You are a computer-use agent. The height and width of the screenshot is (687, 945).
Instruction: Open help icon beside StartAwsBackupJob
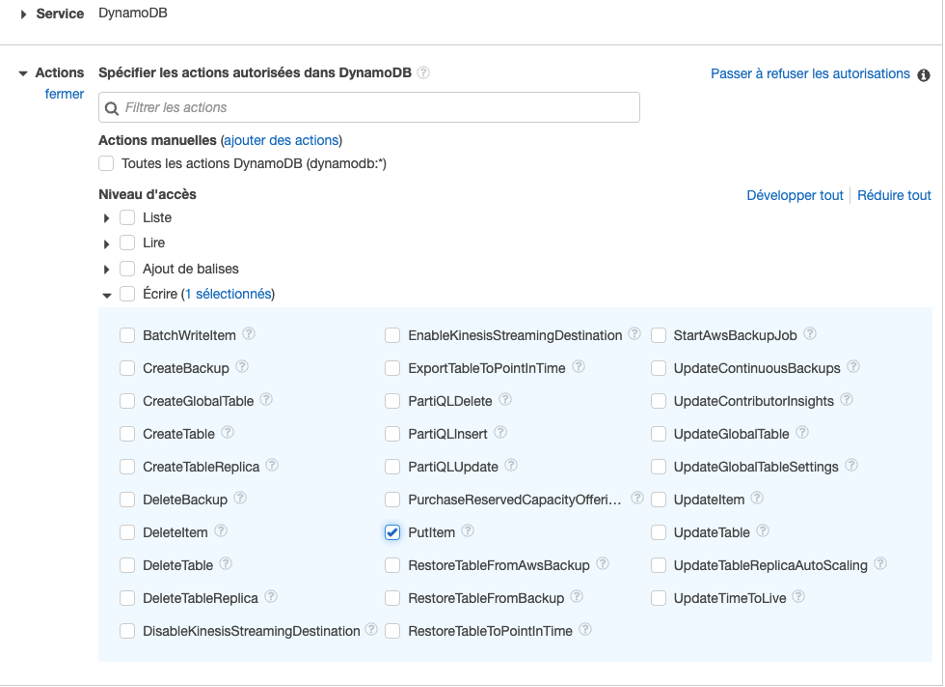[810, 334]
